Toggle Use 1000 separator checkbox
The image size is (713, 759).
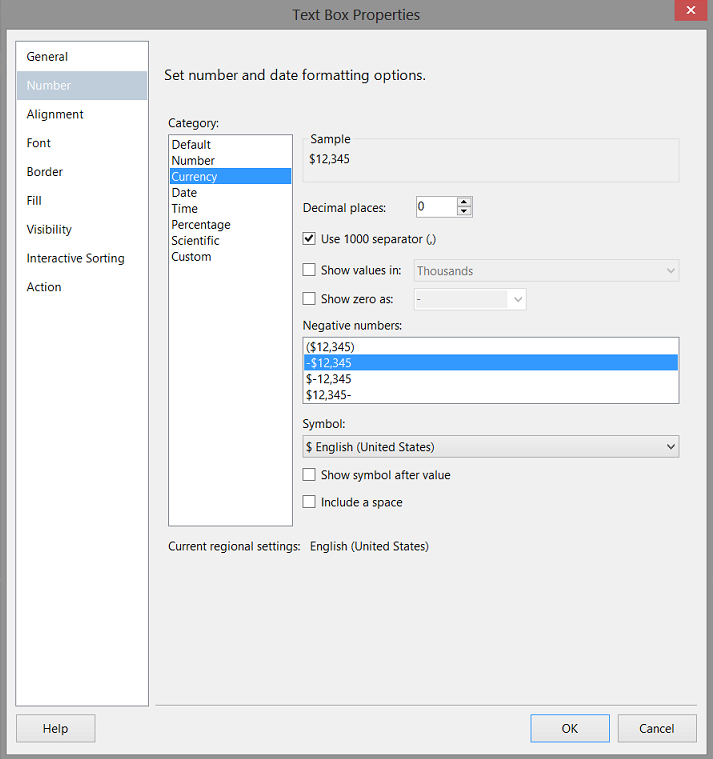pyautogui.click(x=309, y=239)
